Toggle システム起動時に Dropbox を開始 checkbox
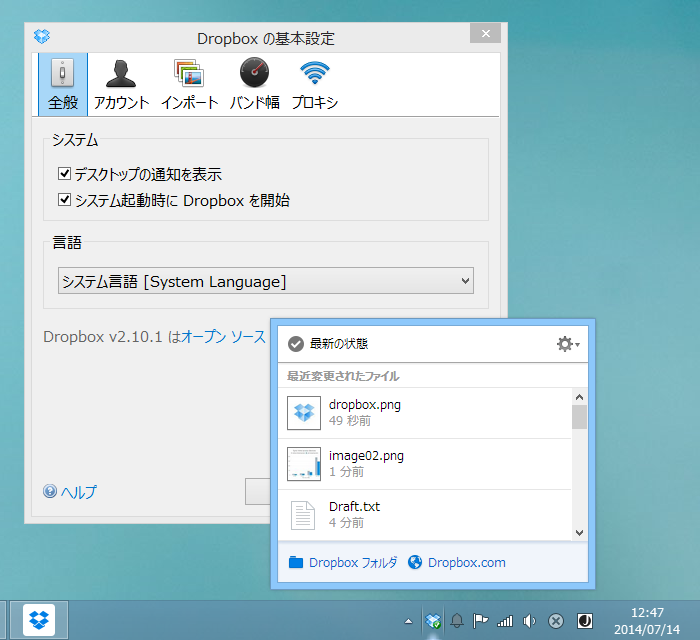The width and height of the screenshot is (700, 640). [64, 199]
